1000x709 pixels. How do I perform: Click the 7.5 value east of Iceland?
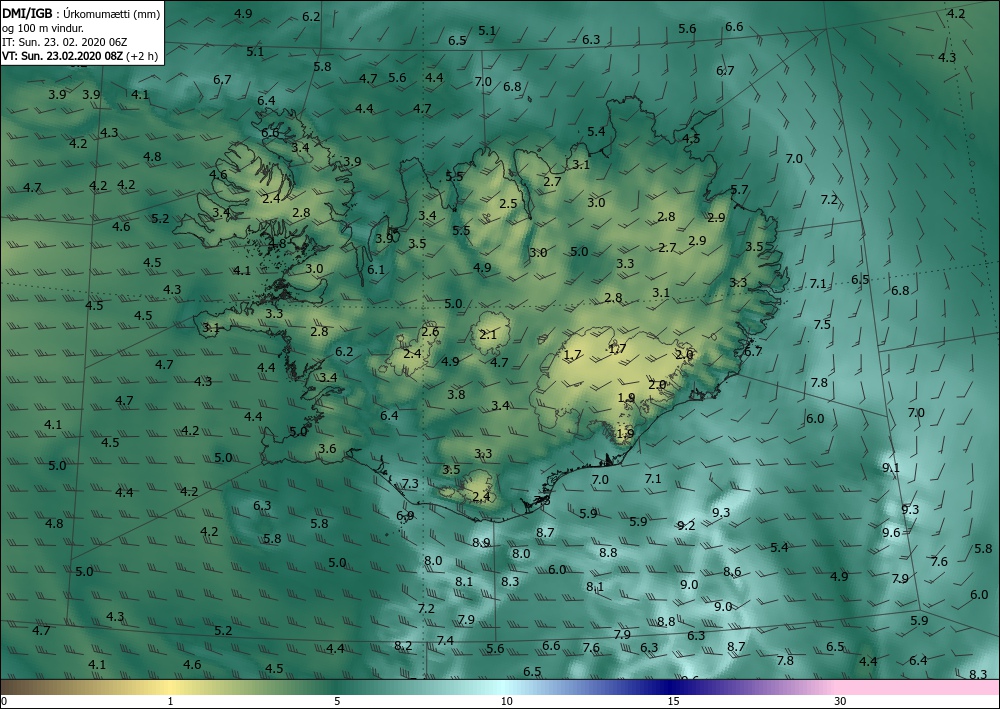tap(822, 325)
